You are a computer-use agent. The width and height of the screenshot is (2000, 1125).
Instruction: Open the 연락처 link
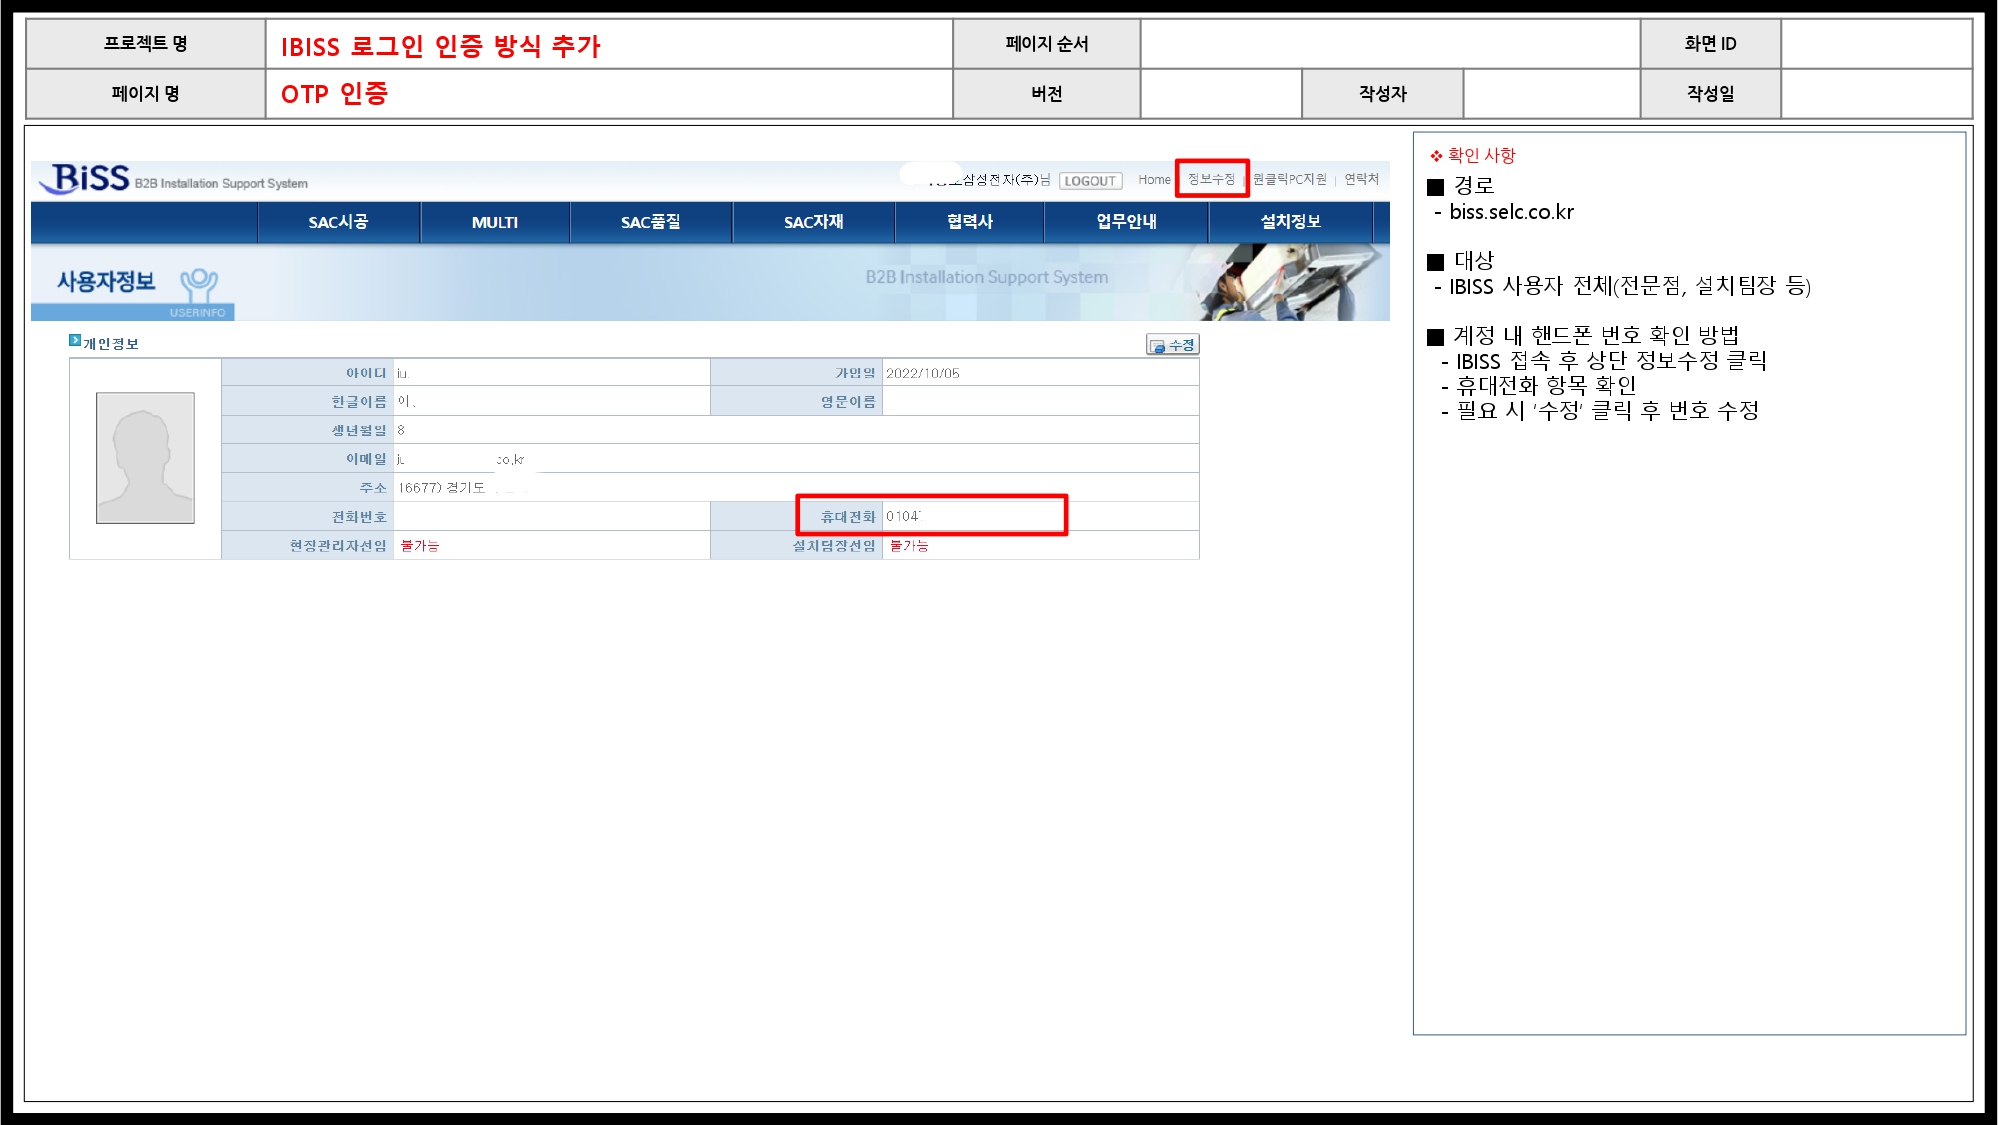(1361, 179)
